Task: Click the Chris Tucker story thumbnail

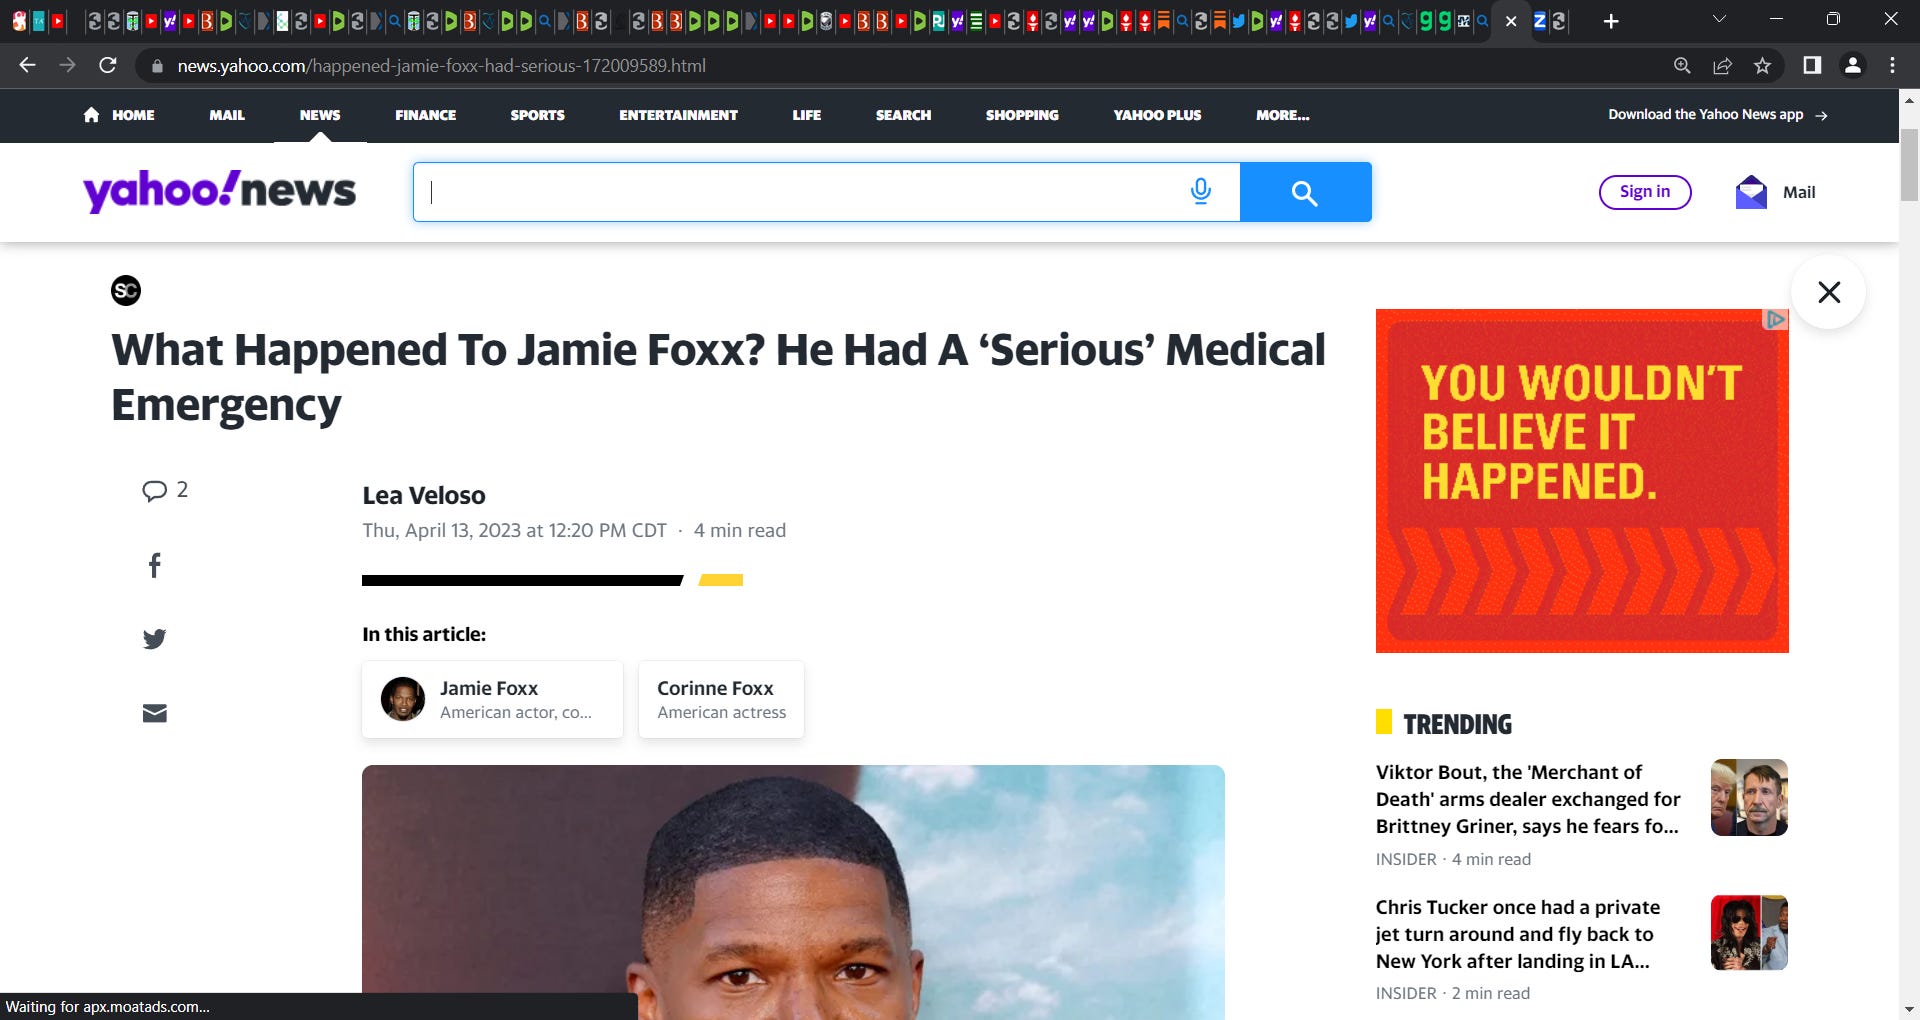Action: (1749, 932)
